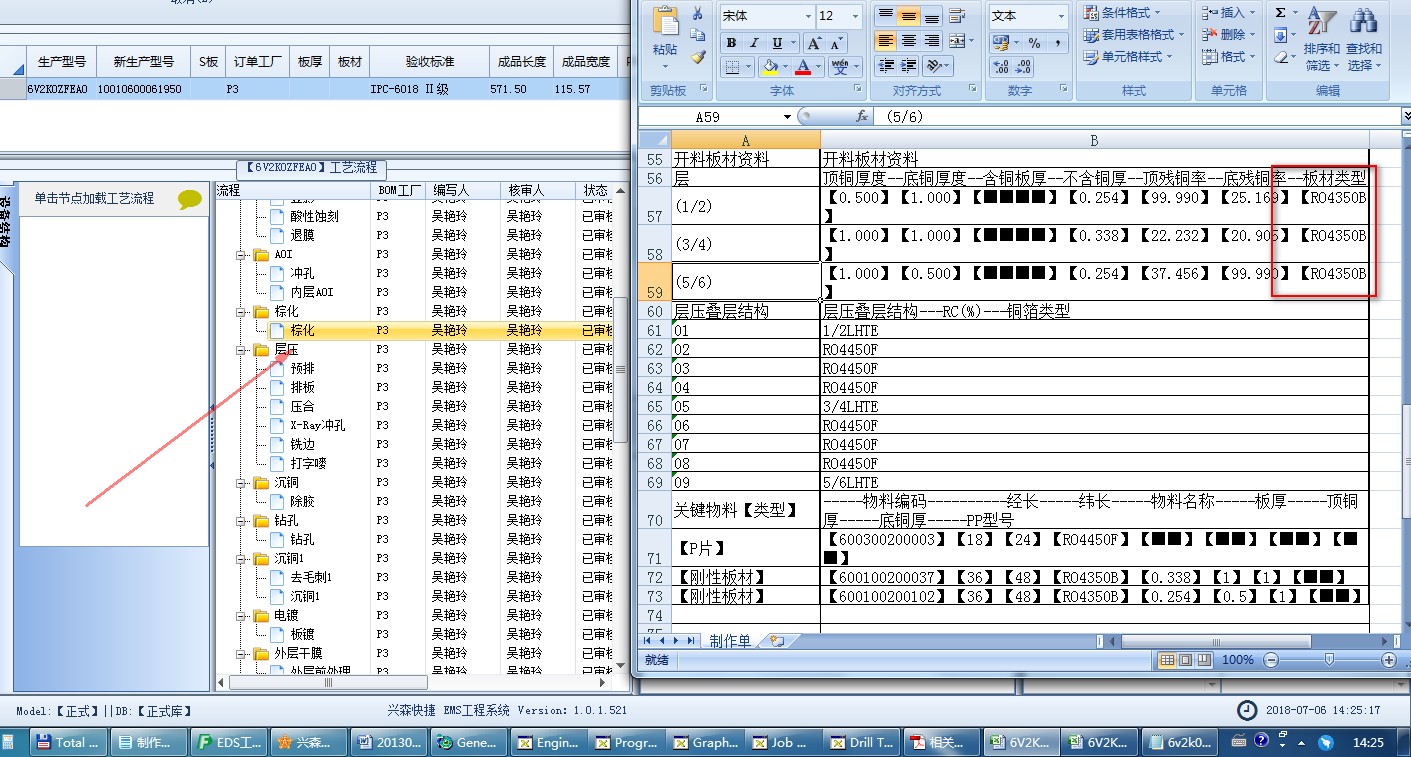Image resolution: width=1411 pixels, height=757 pixels.
Task: Open Conditional Formatting (条件格式) menu
Action: coord(1123,13)
